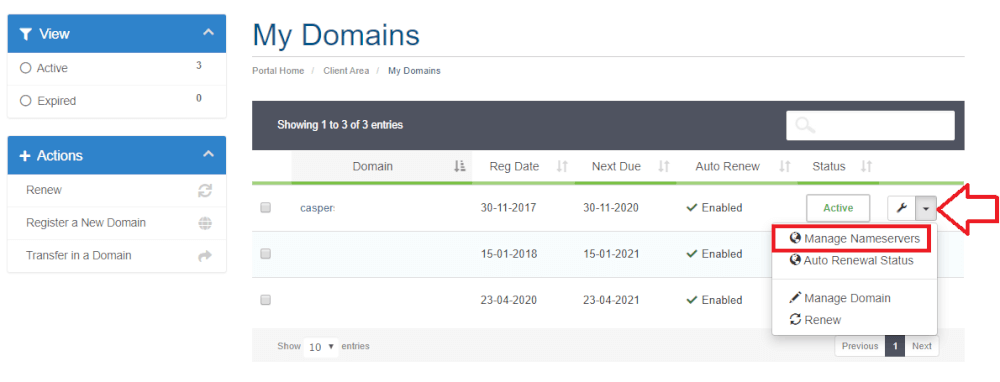This screenshot has width=1000, height=382.
Task: Select the Expired filter radio option
Action: click(x=26, y=101)
